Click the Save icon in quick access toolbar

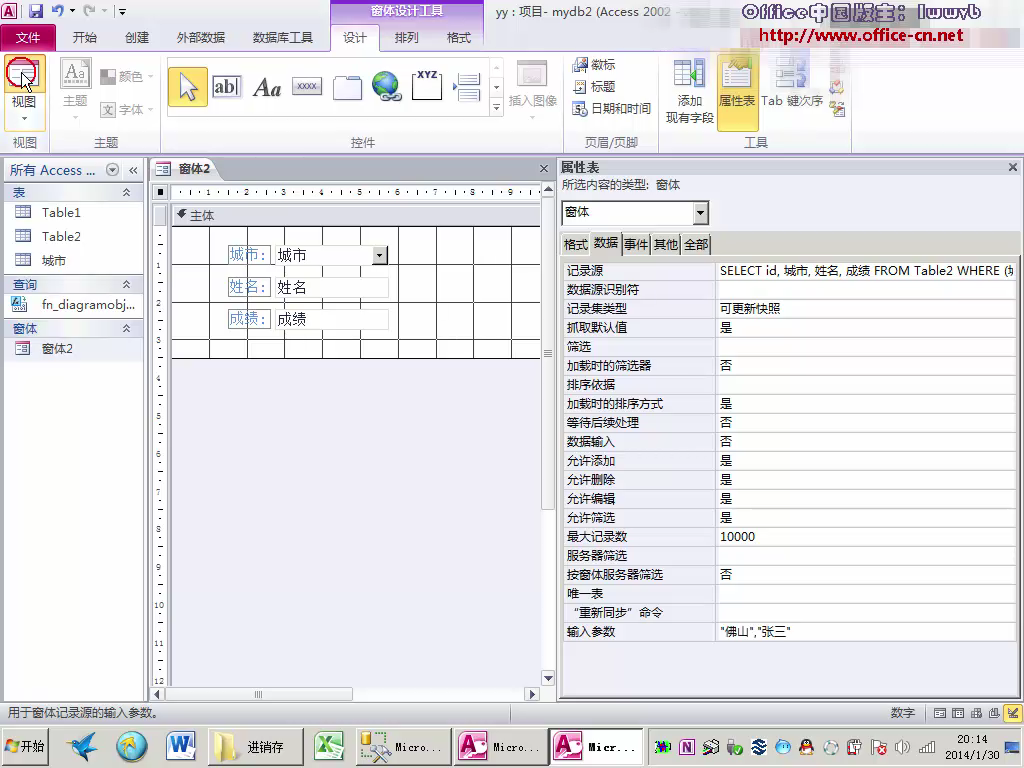coord(35,10)
